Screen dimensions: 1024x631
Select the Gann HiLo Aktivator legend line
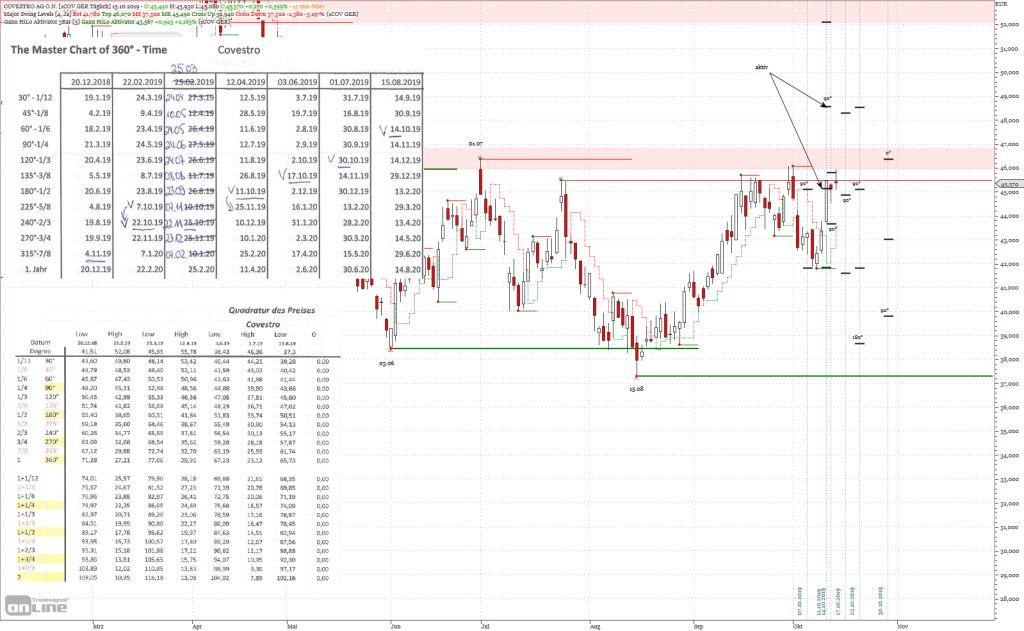coord(116,22)
